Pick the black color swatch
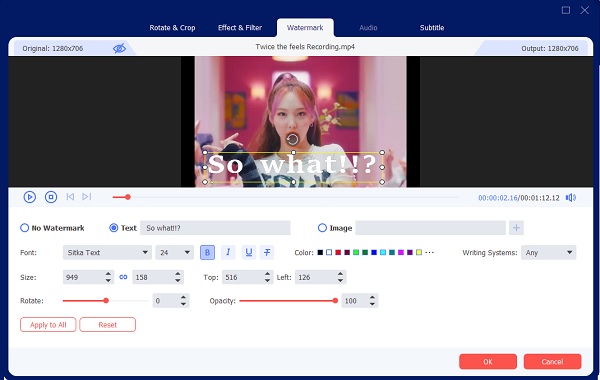 point(320,253)
